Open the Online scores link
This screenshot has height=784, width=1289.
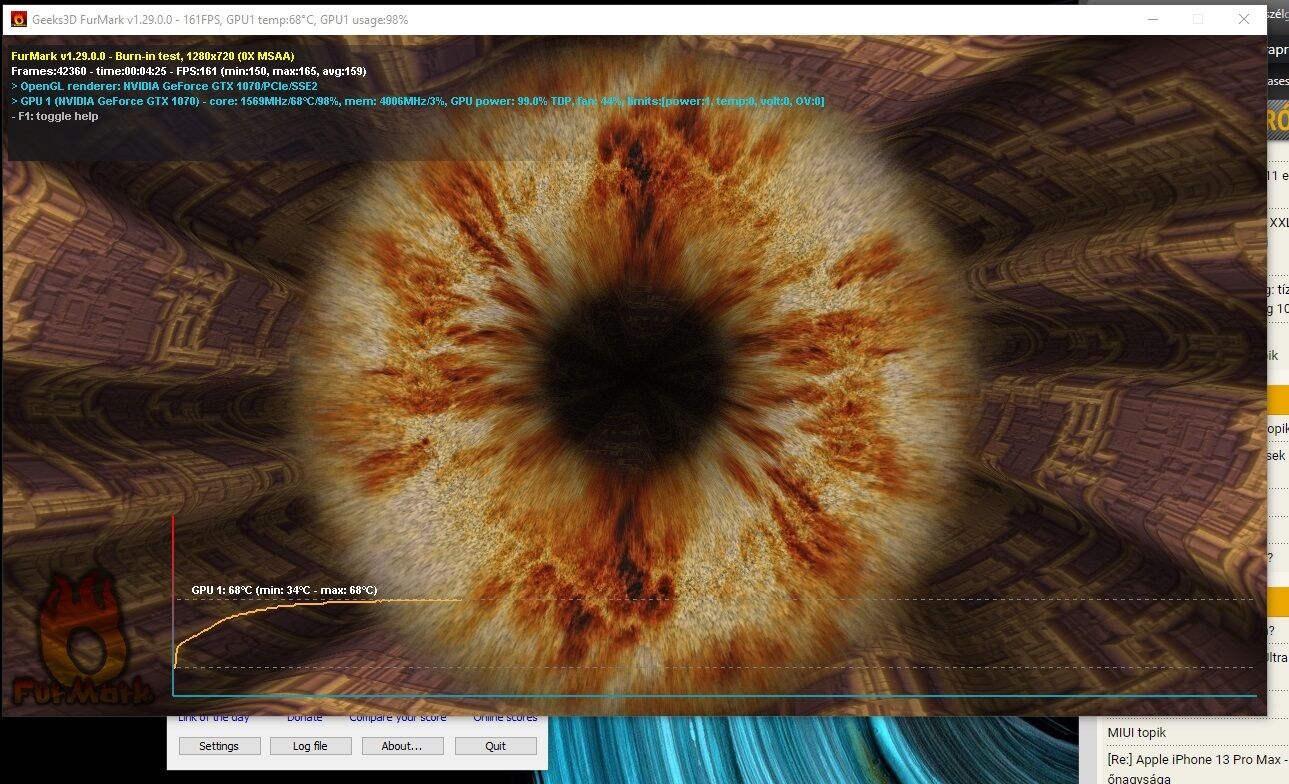[505, 718]
